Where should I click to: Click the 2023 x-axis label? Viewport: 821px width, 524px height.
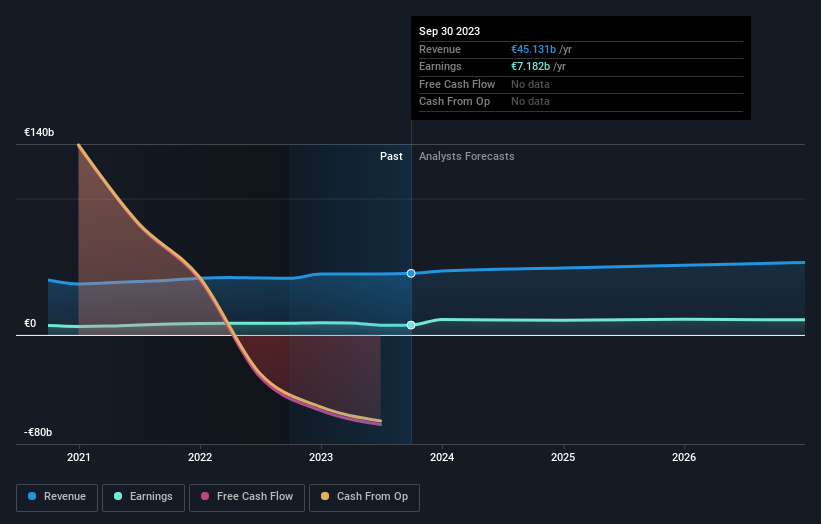pos(321,458)
